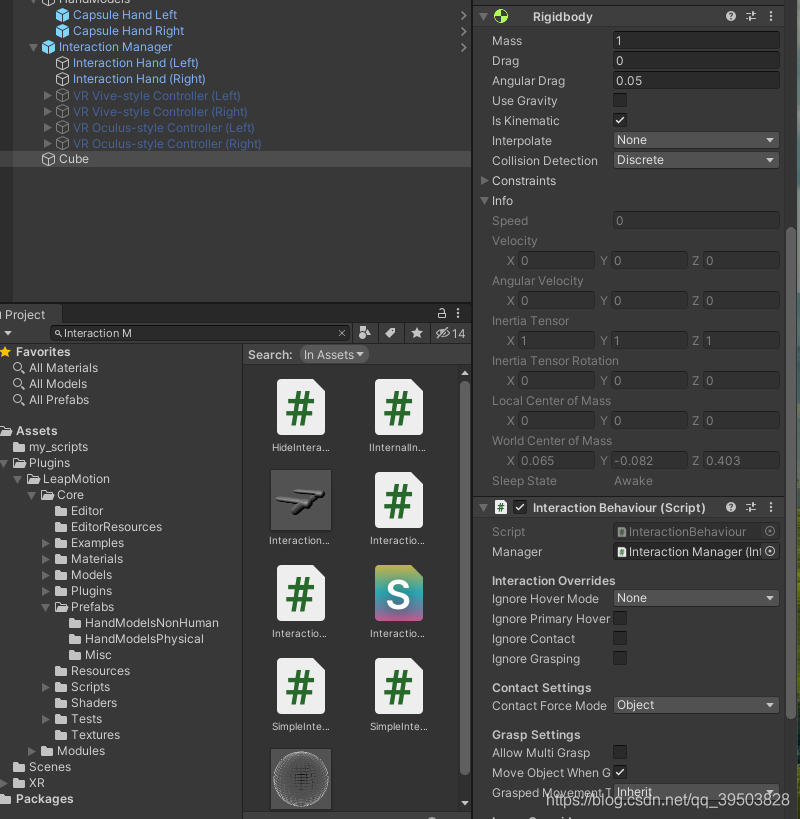Select Interaction Hand (Left) in hierarchy

pos(135,63)
